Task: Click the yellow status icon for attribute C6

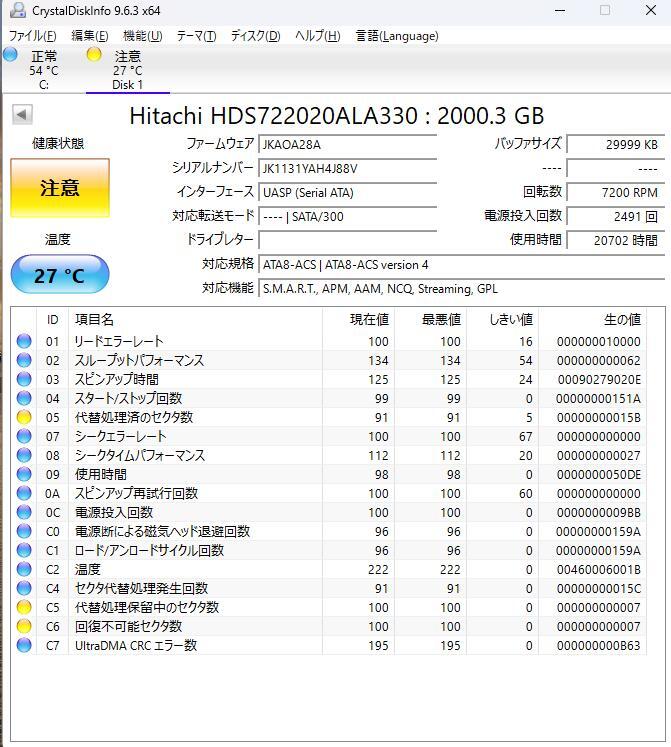Action: click(24, 626)
